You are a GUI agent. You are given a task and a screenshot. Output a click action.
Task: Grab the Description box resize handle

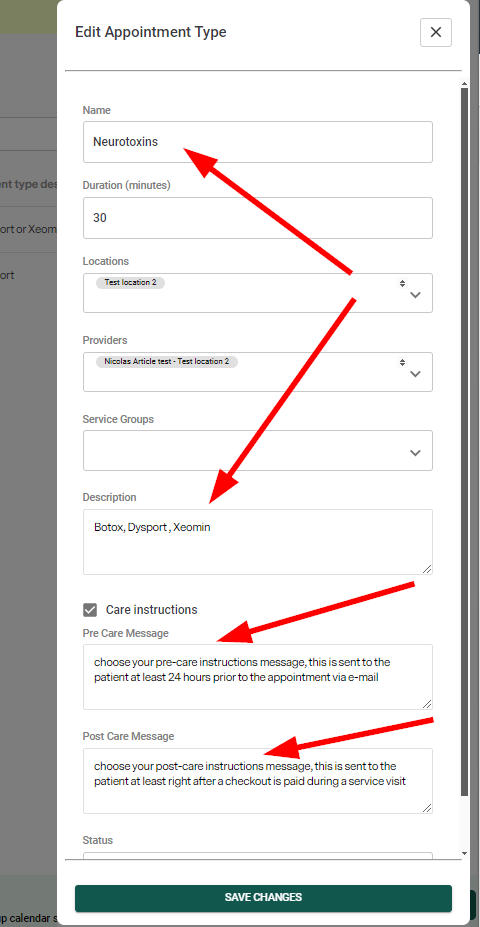coord(427,569)
